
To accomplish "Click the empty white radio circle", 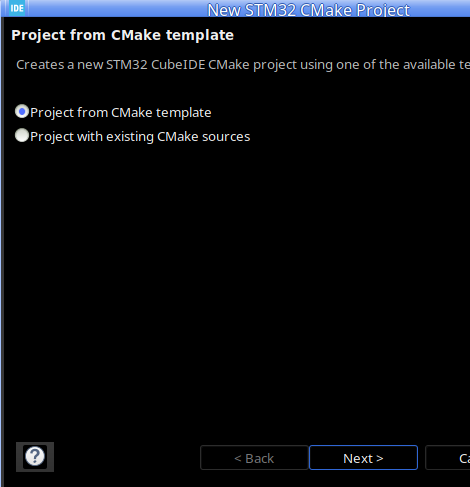I will coord(22,136).
